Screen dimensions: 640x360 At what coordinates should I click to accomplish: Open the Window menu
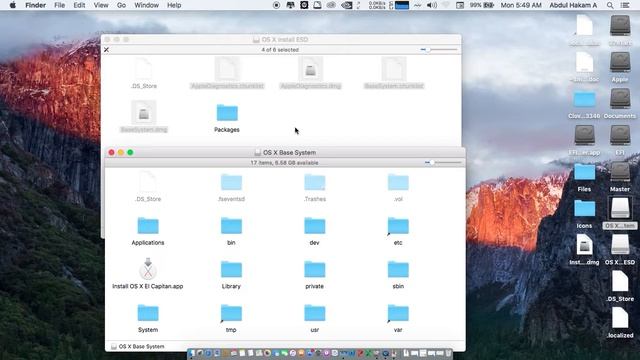tap(147, 5)
